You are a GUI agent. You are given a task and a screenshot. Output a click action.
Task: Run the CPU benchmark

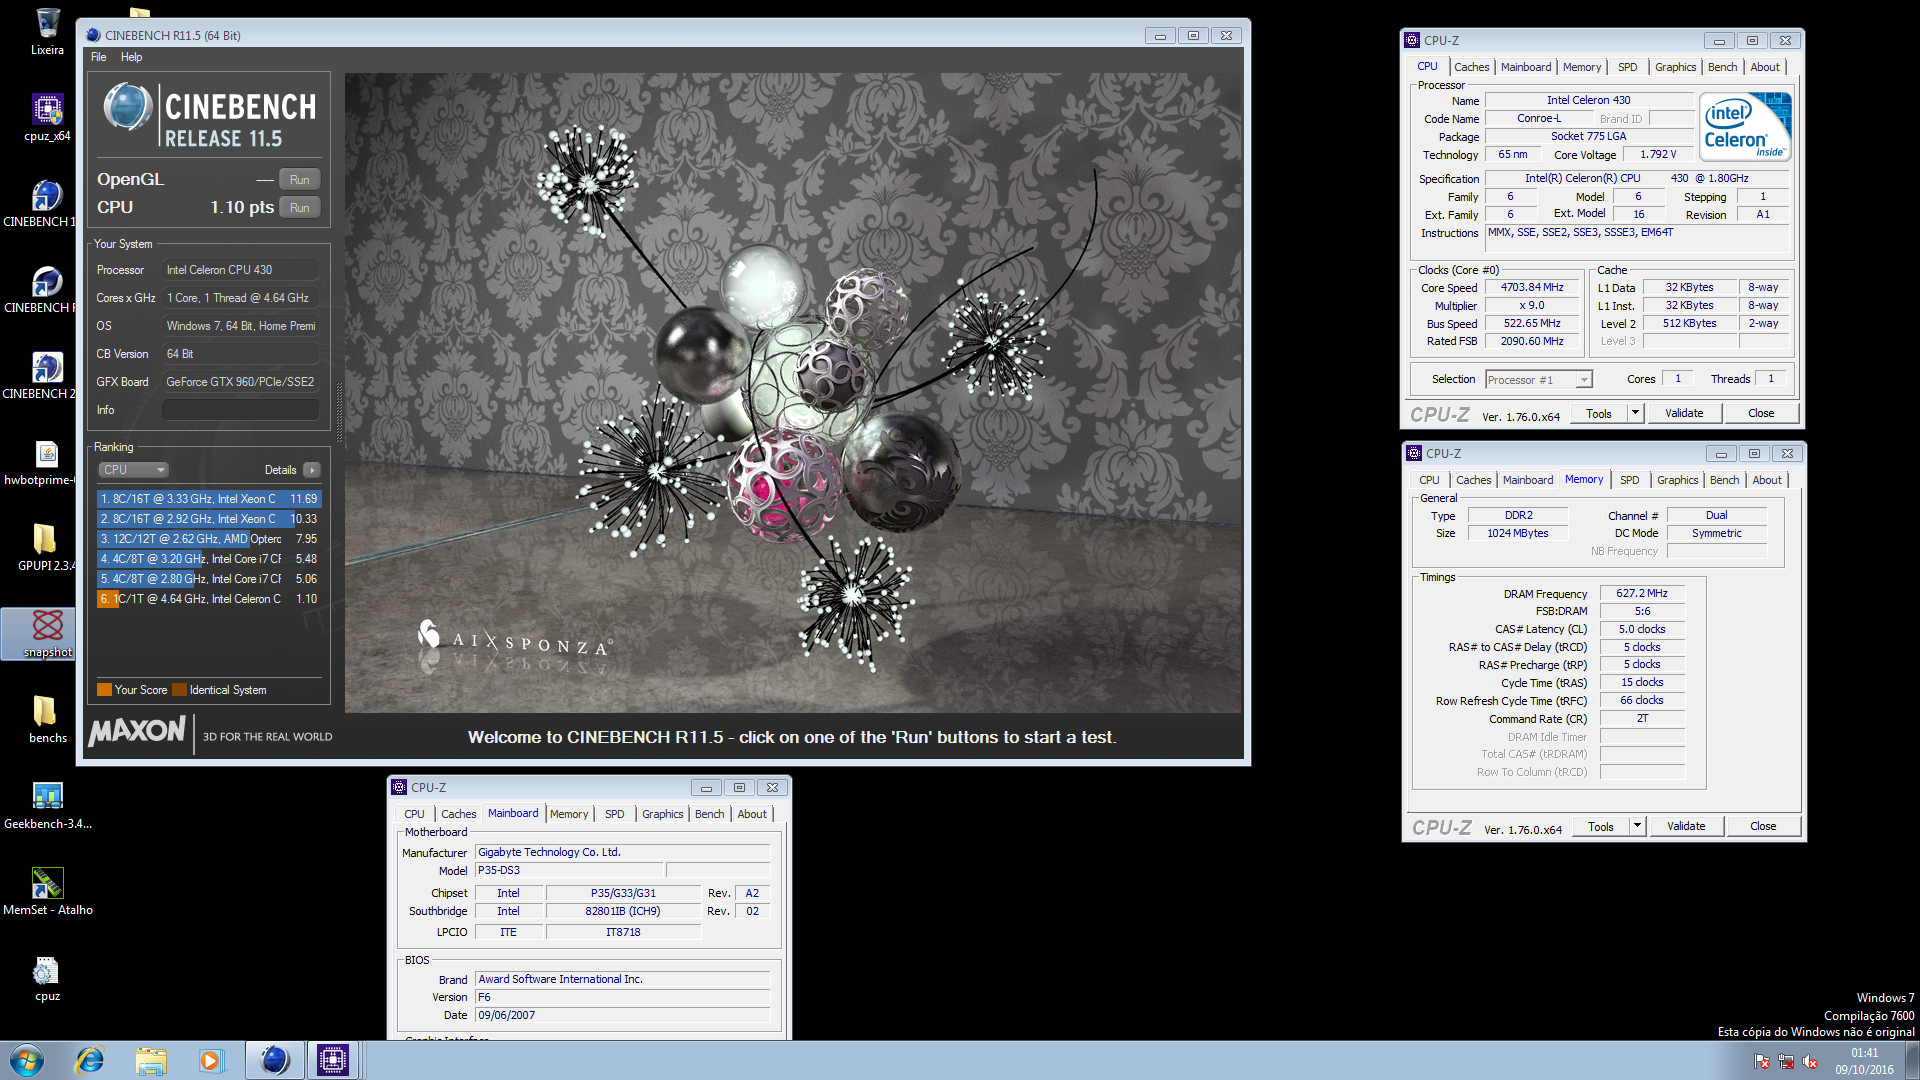[299, 208]
